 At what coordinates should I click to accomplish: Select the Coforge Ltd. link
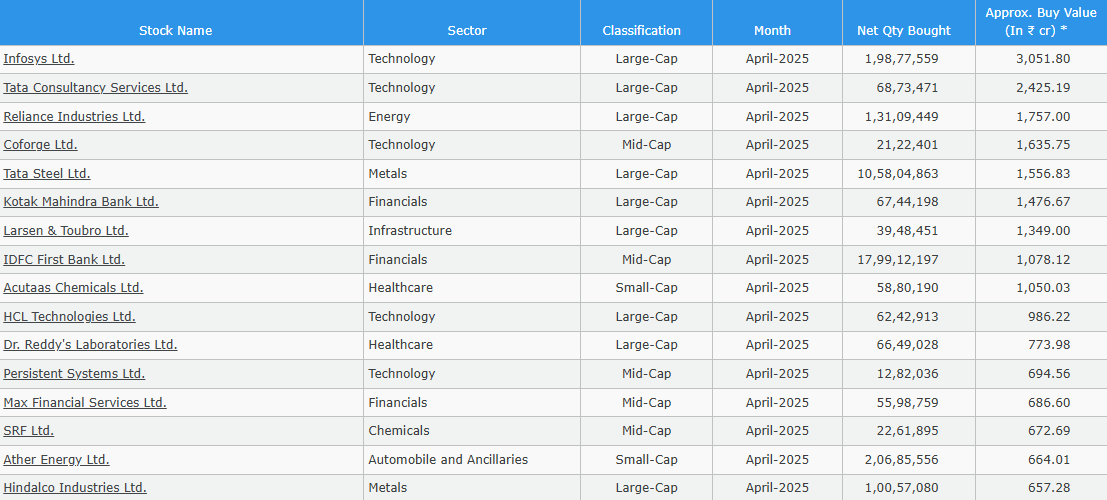coord(40,145)
